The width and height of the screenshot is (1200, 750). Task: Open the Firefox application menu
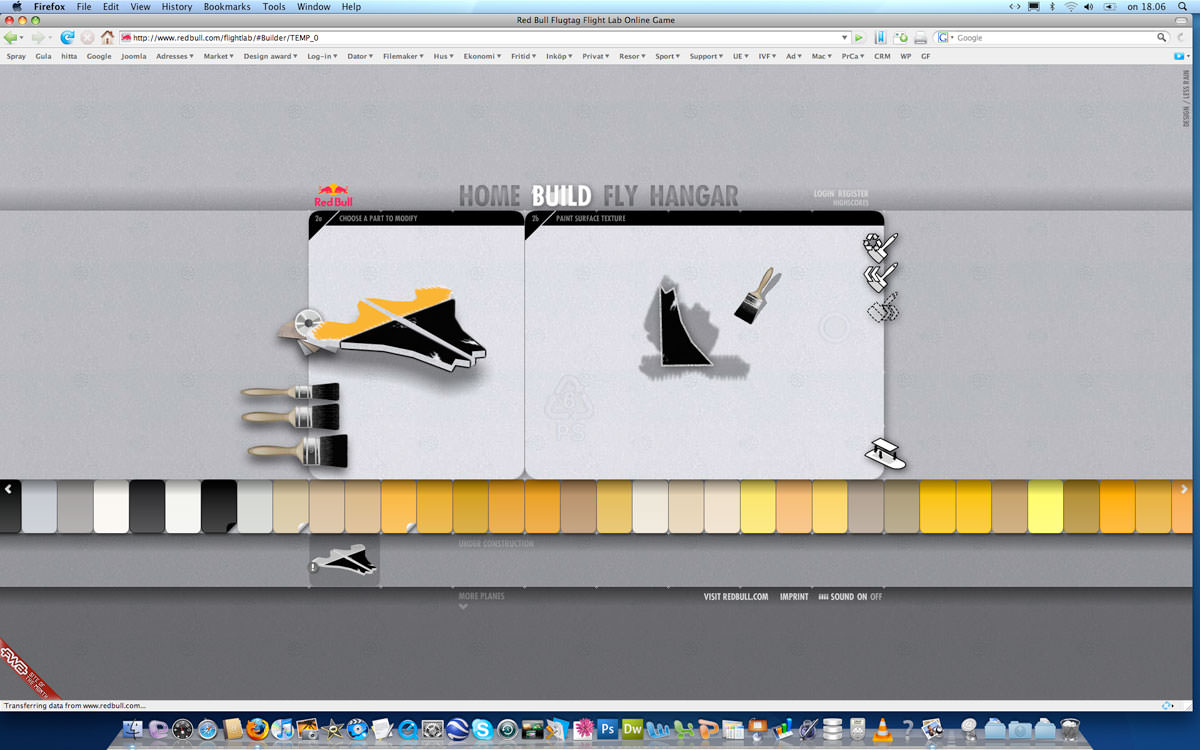(x=49, y=7)
